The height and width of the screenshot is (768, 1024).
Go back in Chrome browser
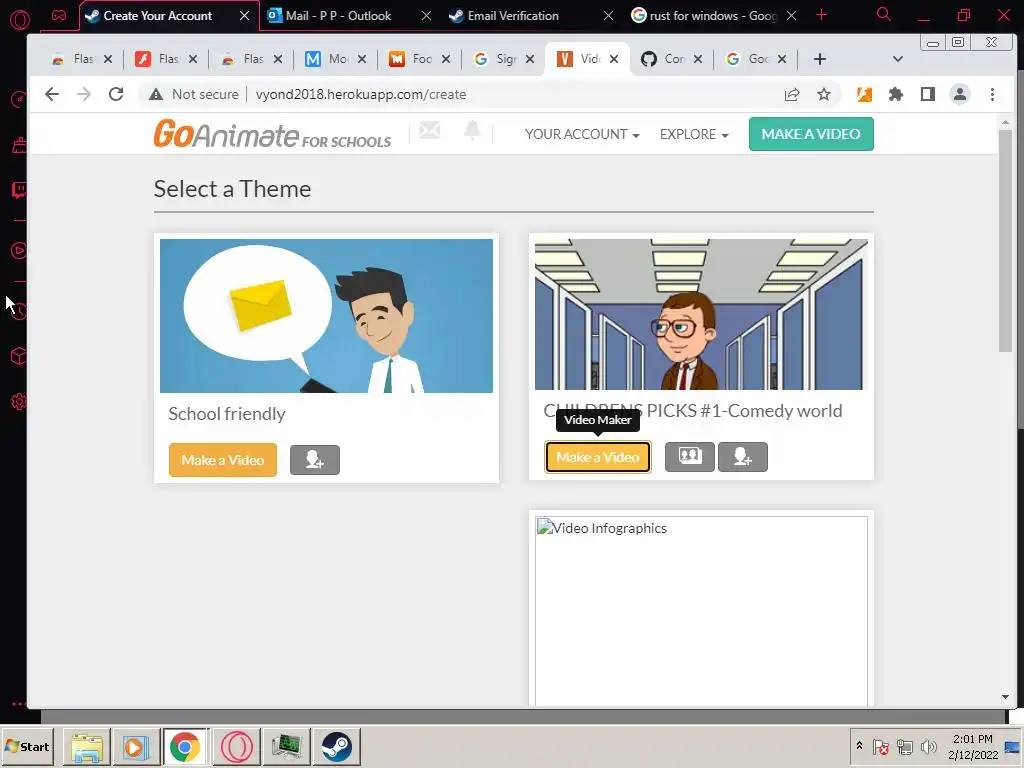(52, 94)
